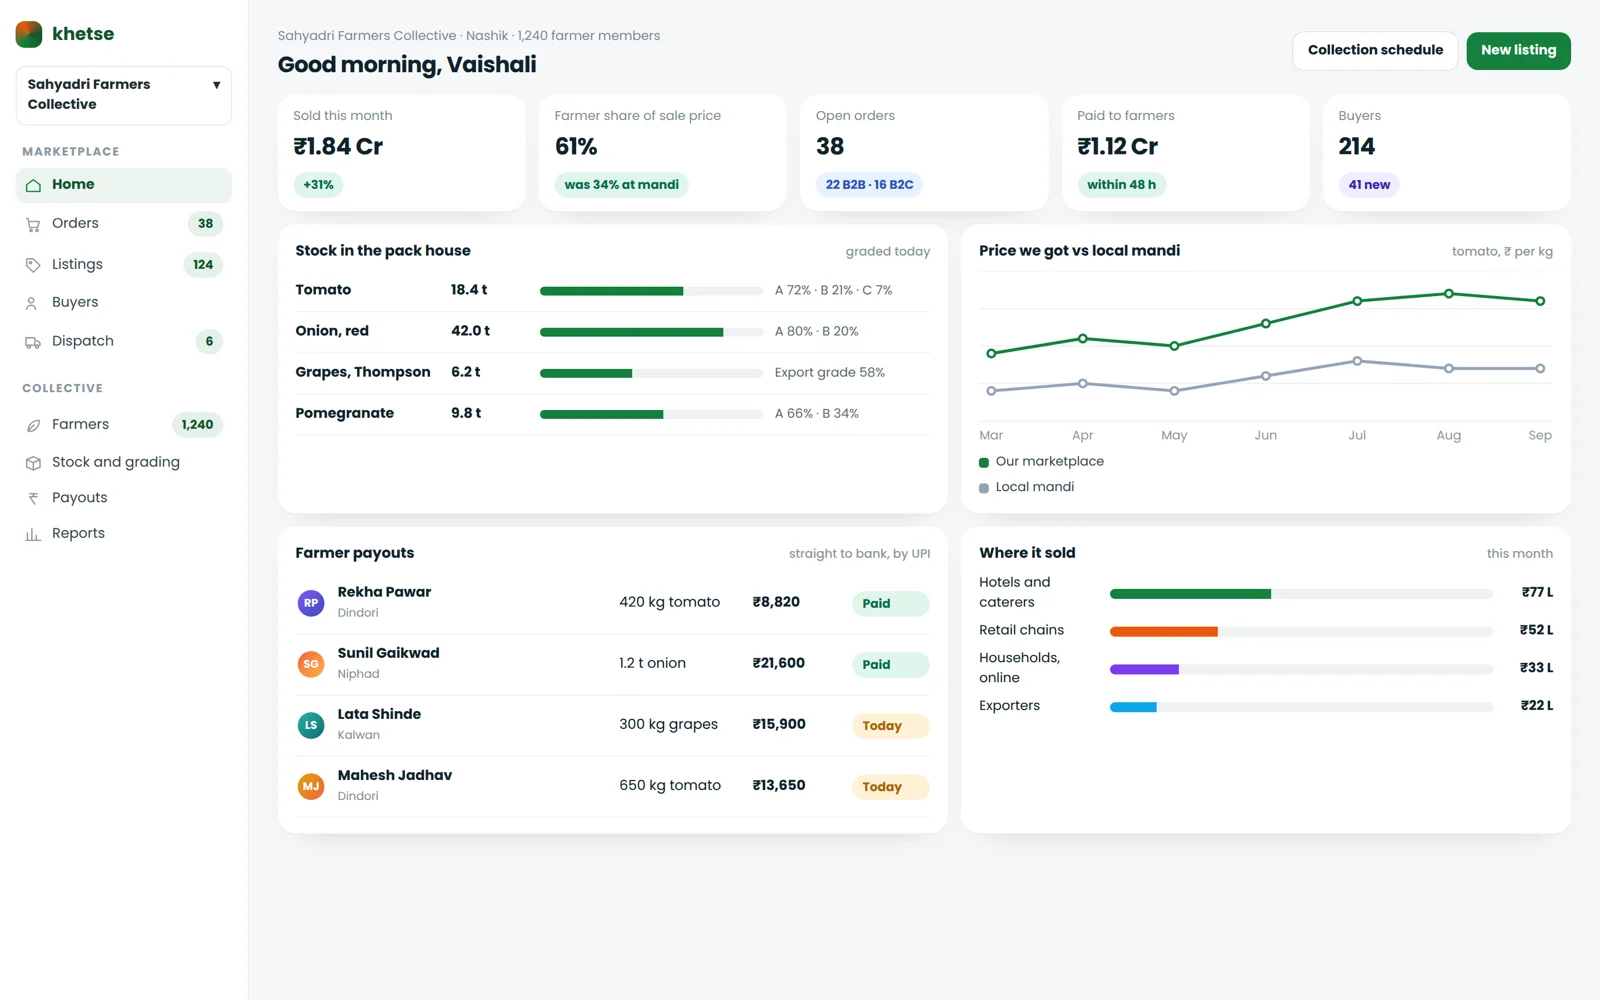Click the Payouts rupee icon
The height and width of the screenshot is (1000, 1600).
[x=33, y=498]
